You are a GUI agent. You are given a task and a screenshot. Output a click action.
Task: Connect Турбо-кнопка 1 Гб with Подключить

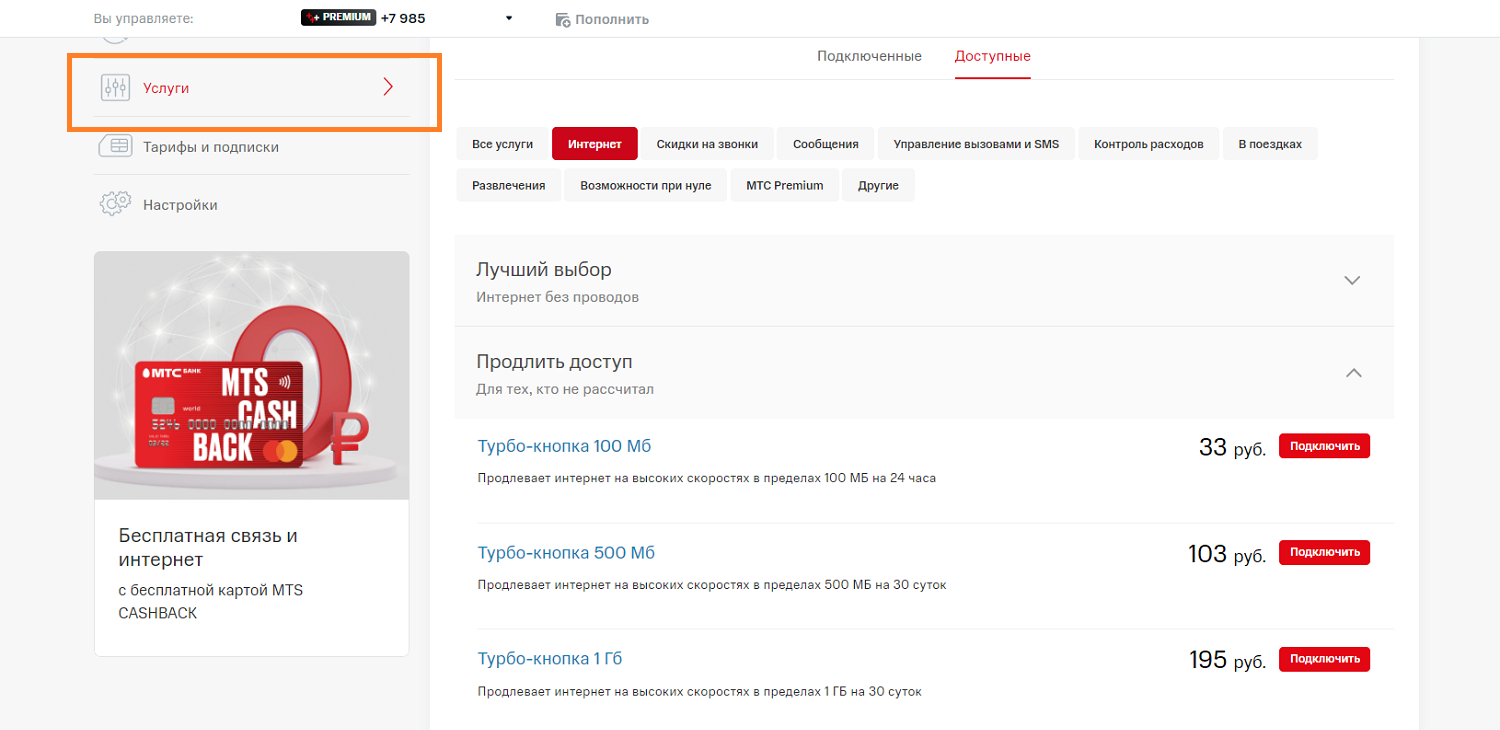coord(1324,659)
